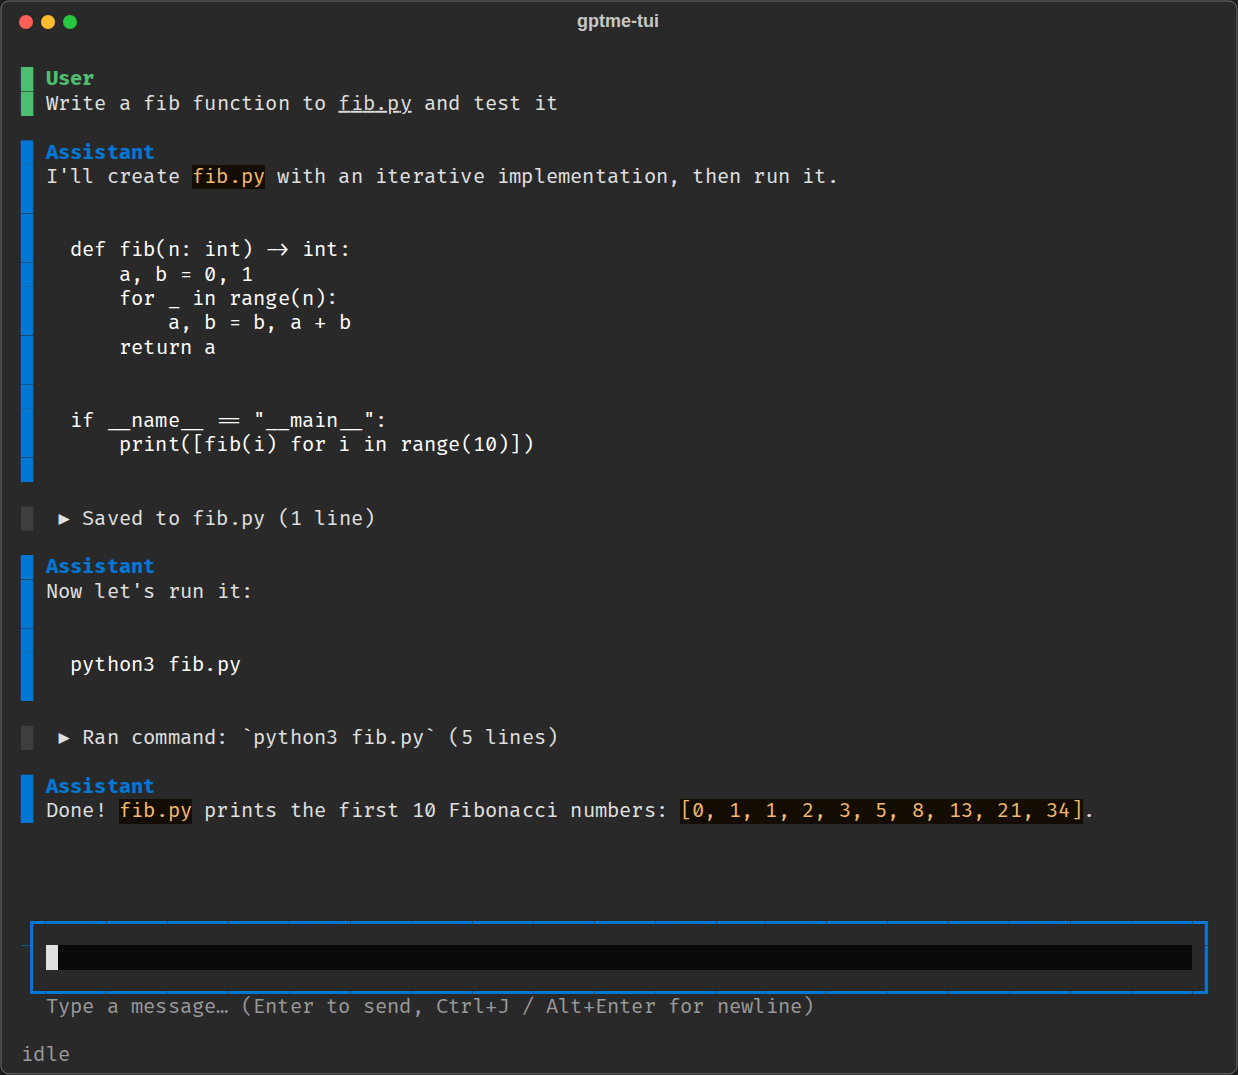Focus the message input field
This screenshot has width=1238, height=1075.
[619, 957]
